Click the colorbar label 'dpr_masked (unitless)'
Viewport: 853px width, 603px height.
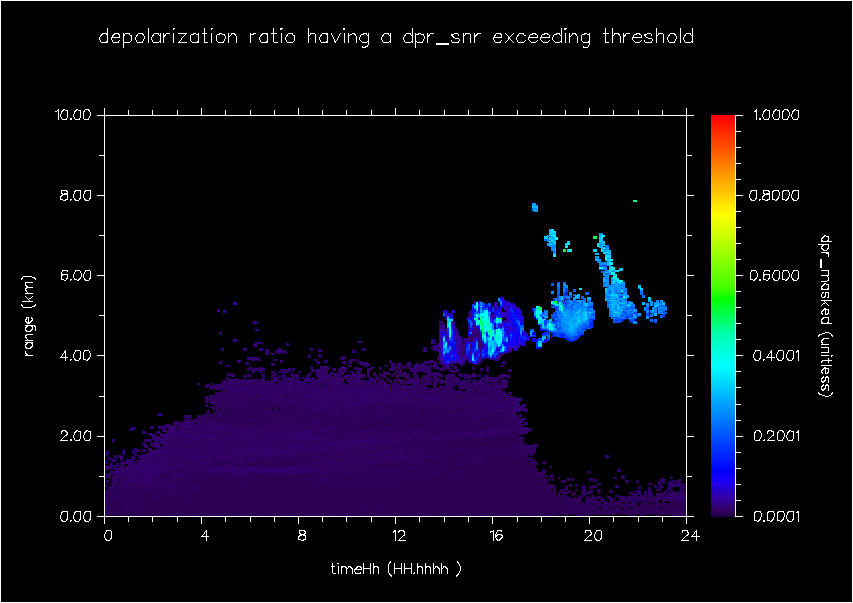[x=826, y=316]
